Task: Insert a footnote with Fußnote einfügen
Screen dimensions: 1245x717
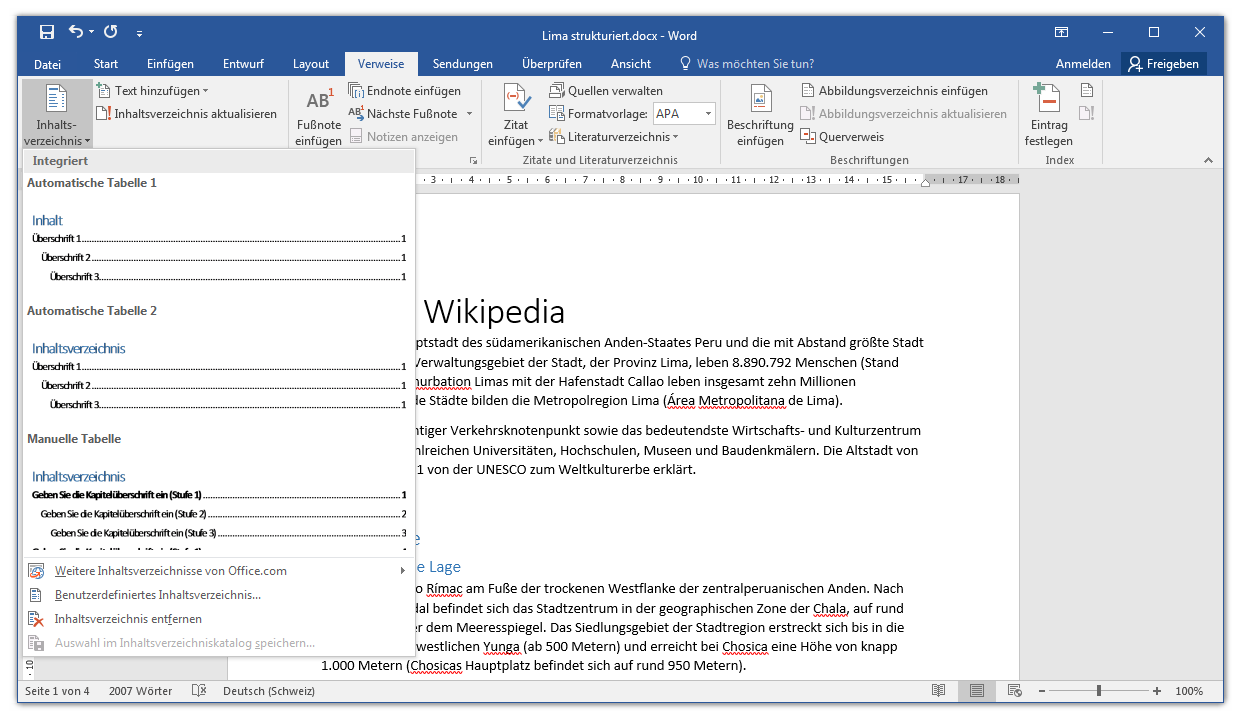Action: 318,116
